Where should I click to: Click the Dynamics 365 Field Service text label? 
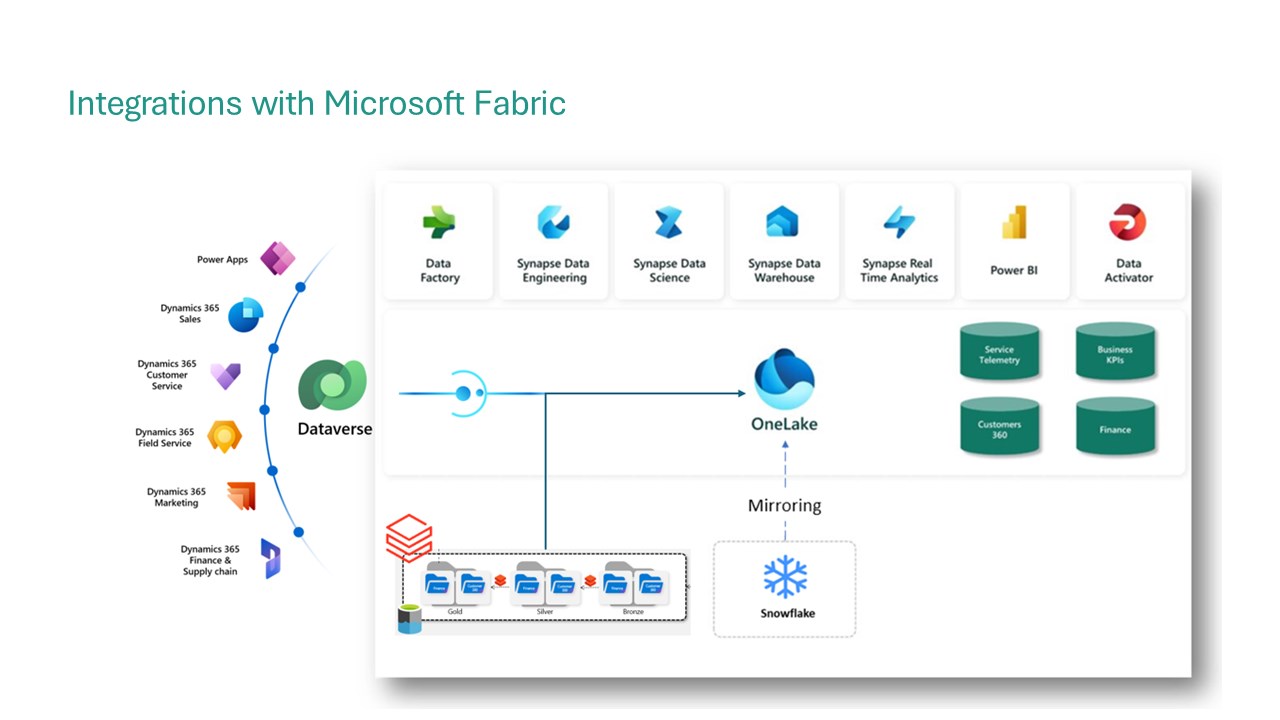pos(165,438)
